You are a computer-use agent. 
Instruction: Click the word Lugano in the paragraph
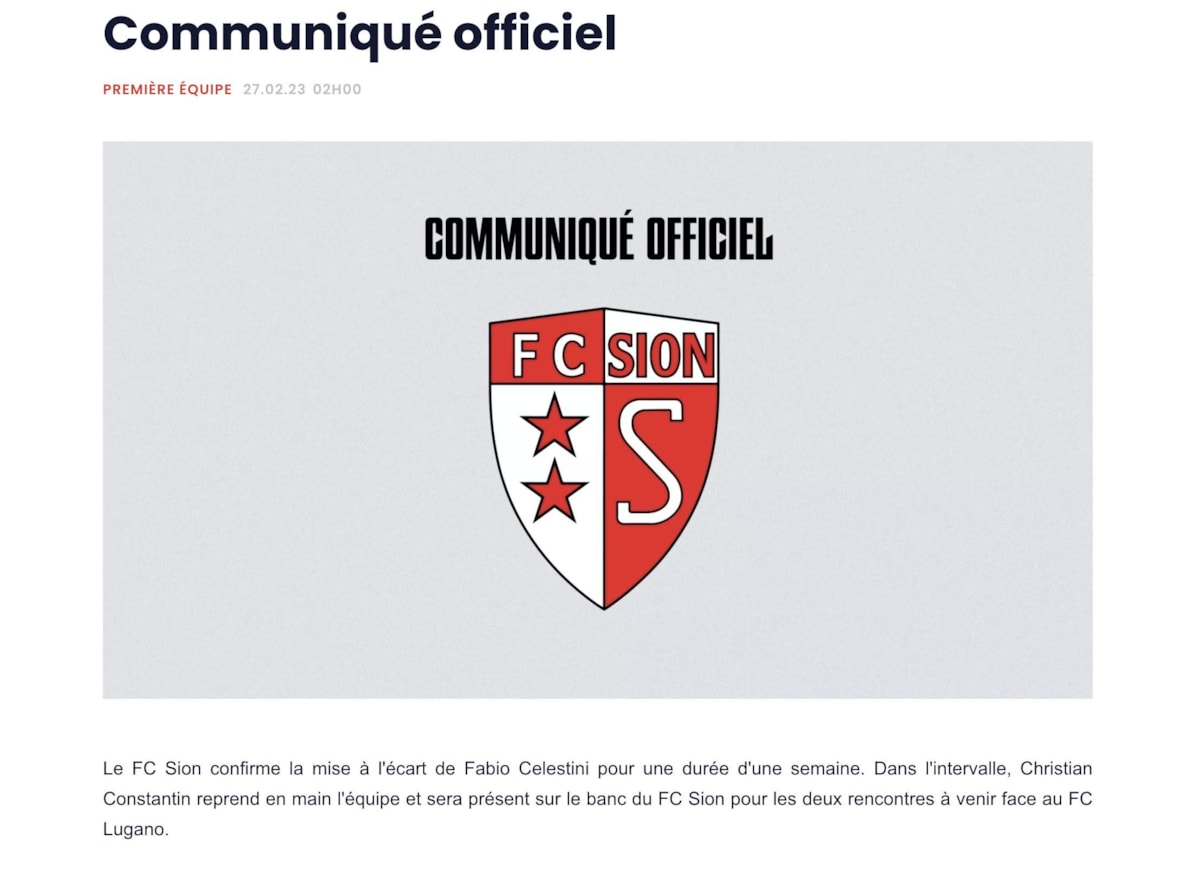(132, 830)
